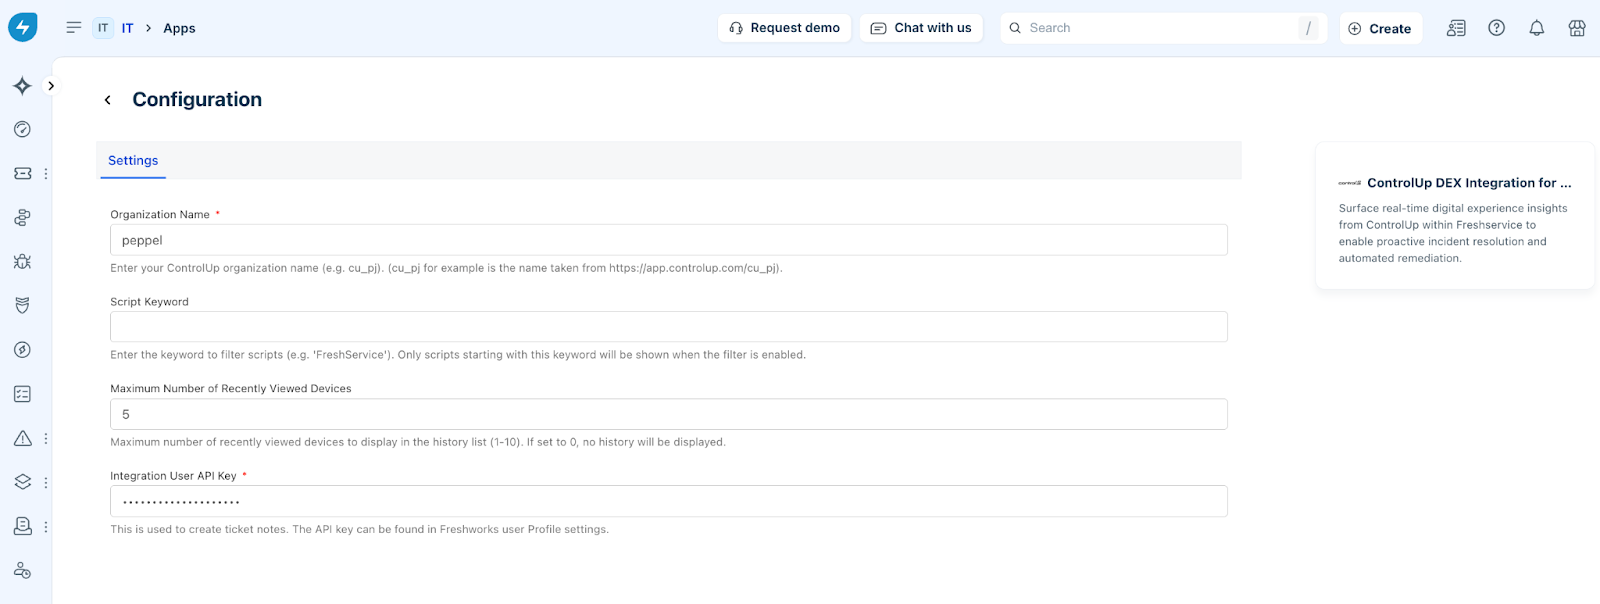The width and height of the screenshot is (1600, 604).
Task: Open the bug icon in sidebar
Action: (22, 261)
